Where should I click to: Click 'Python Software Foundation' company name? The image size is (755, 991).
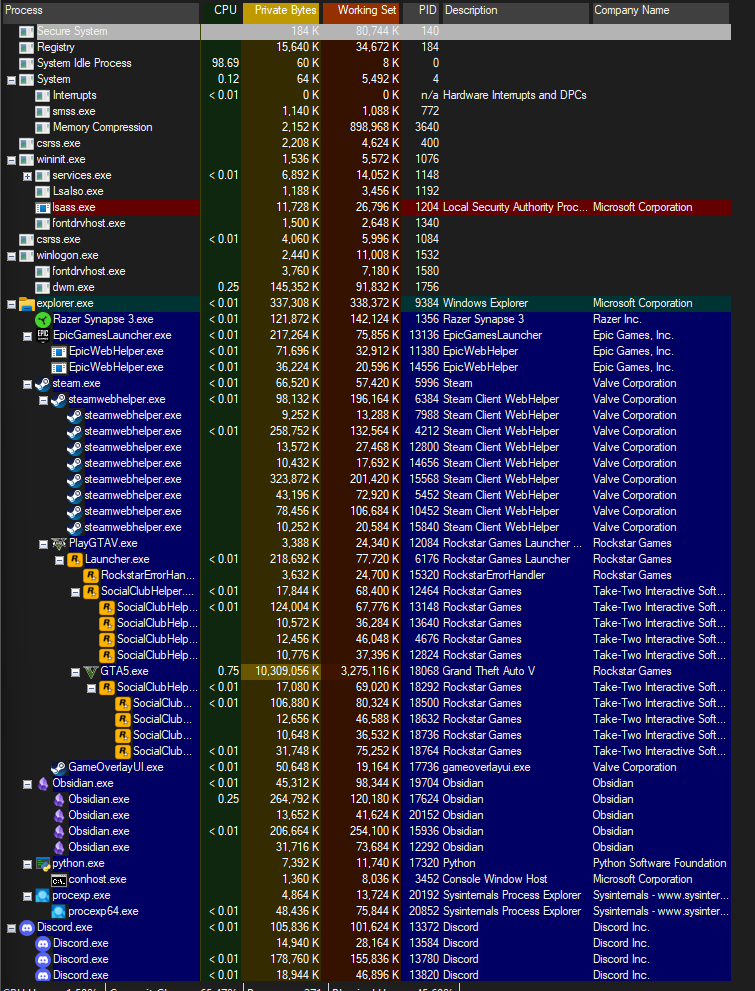point(660,863)
